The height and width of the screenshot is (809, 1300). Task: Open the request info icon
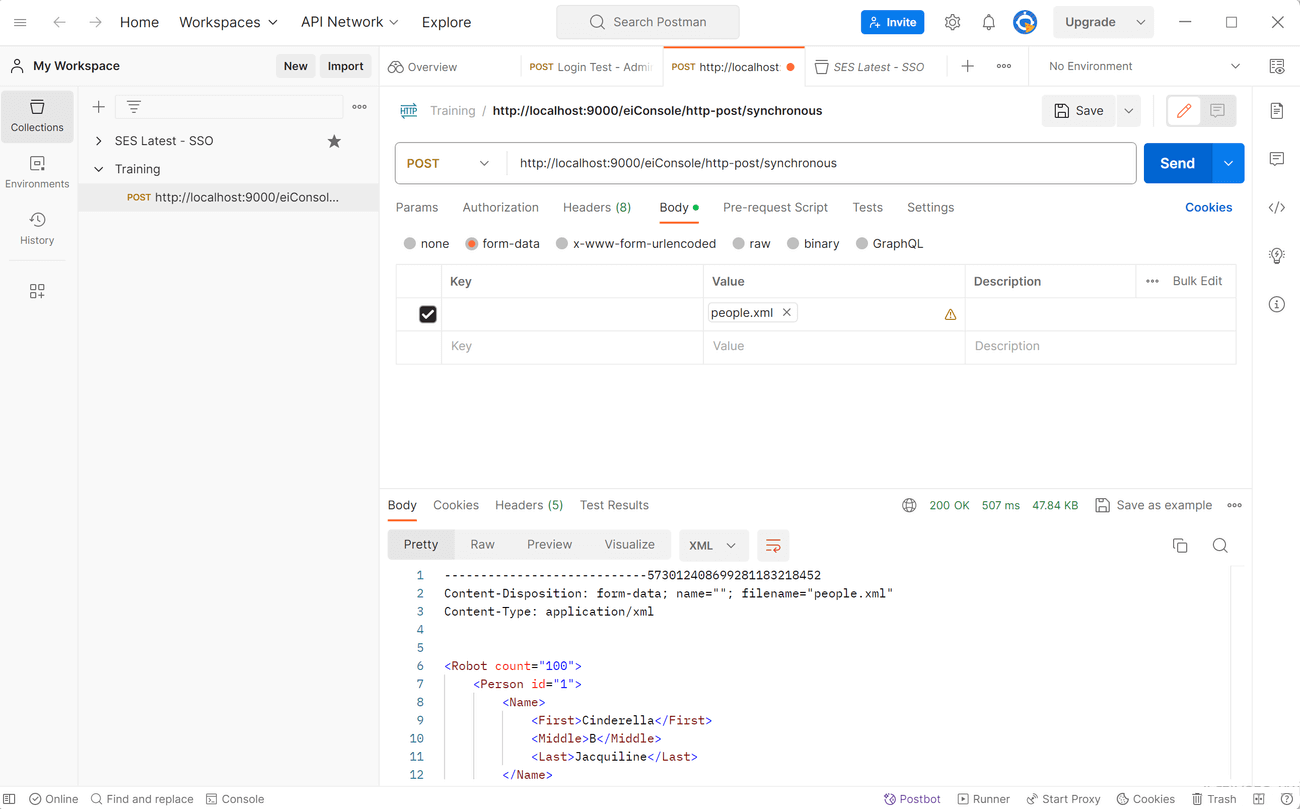pyautogui.click(x=1277, y=304)
